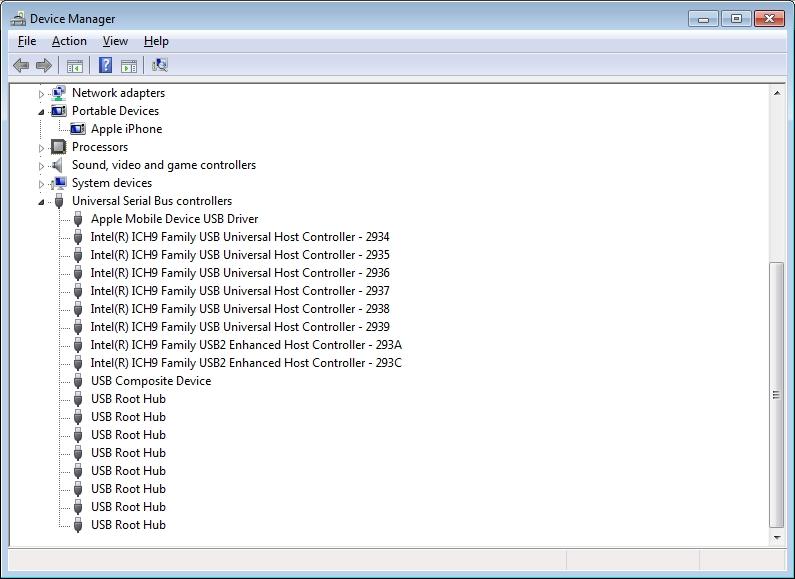Select the Apple iPhone device icon

[x=78, y=129]
